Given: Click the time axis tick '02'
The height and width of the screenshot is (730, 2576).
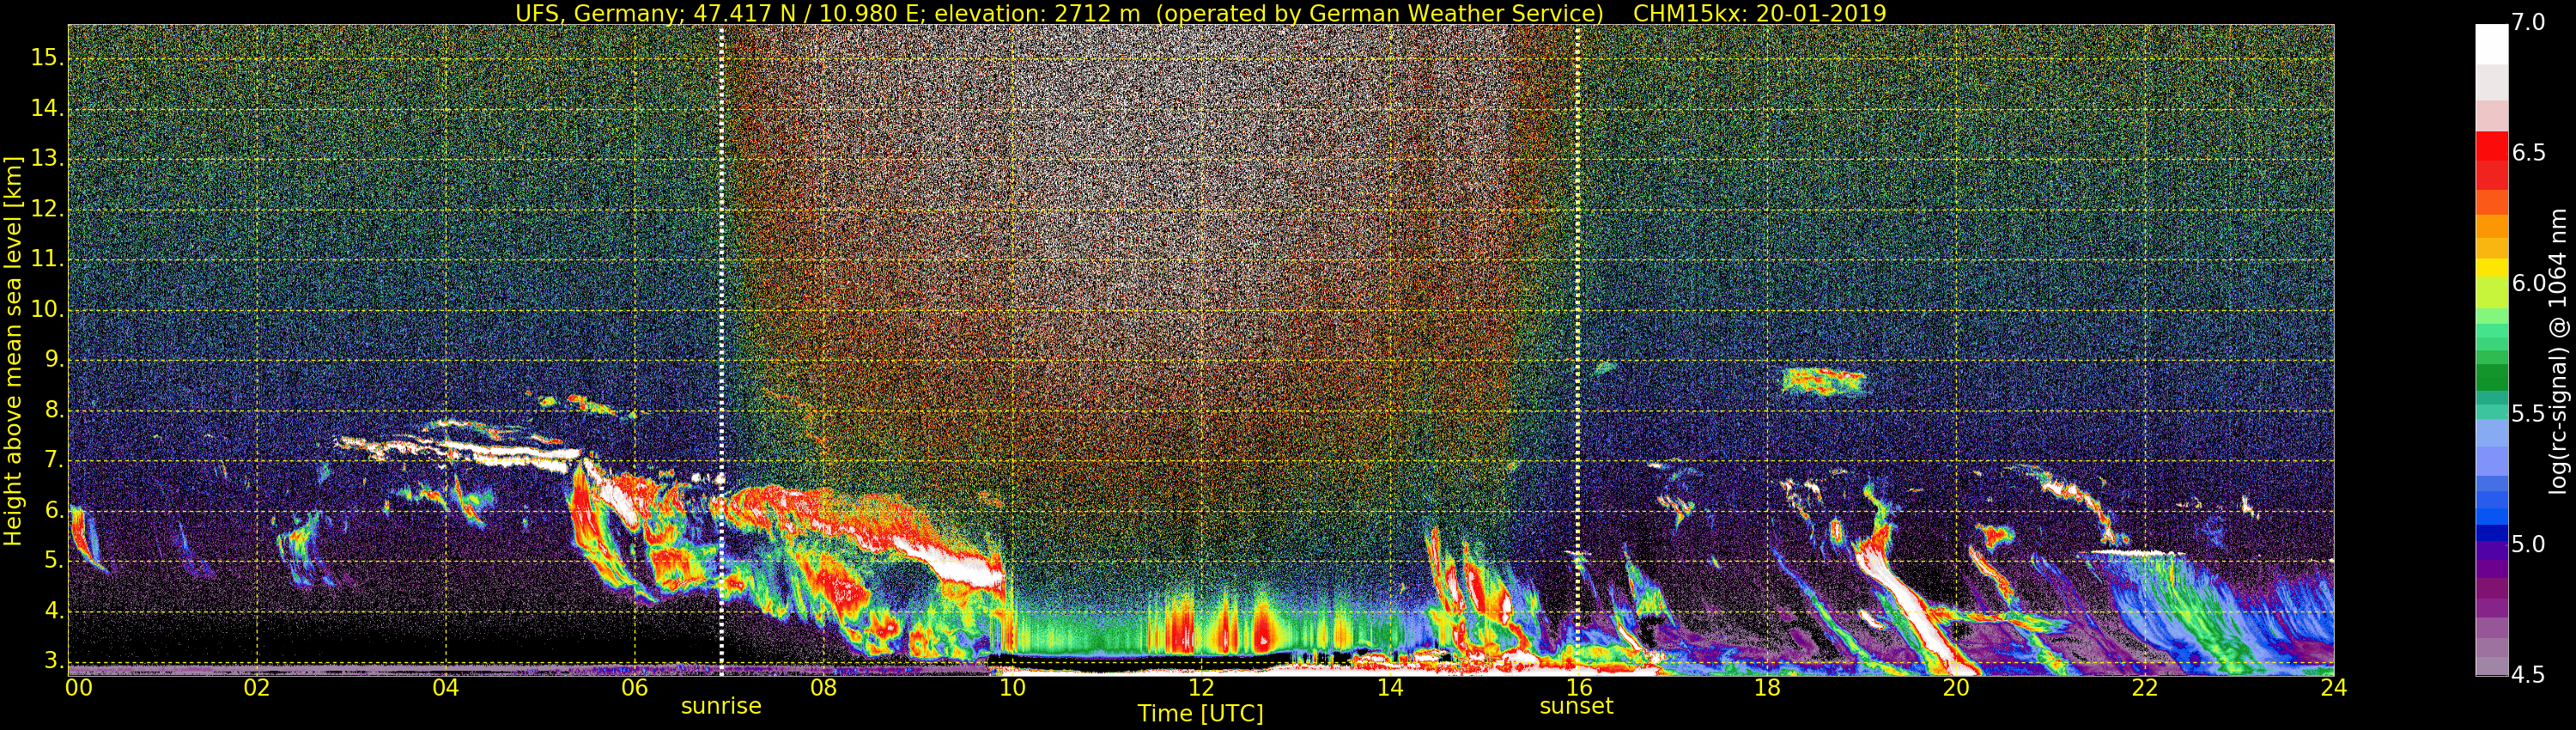Looking at the screenshot, I should click(257, 688).
